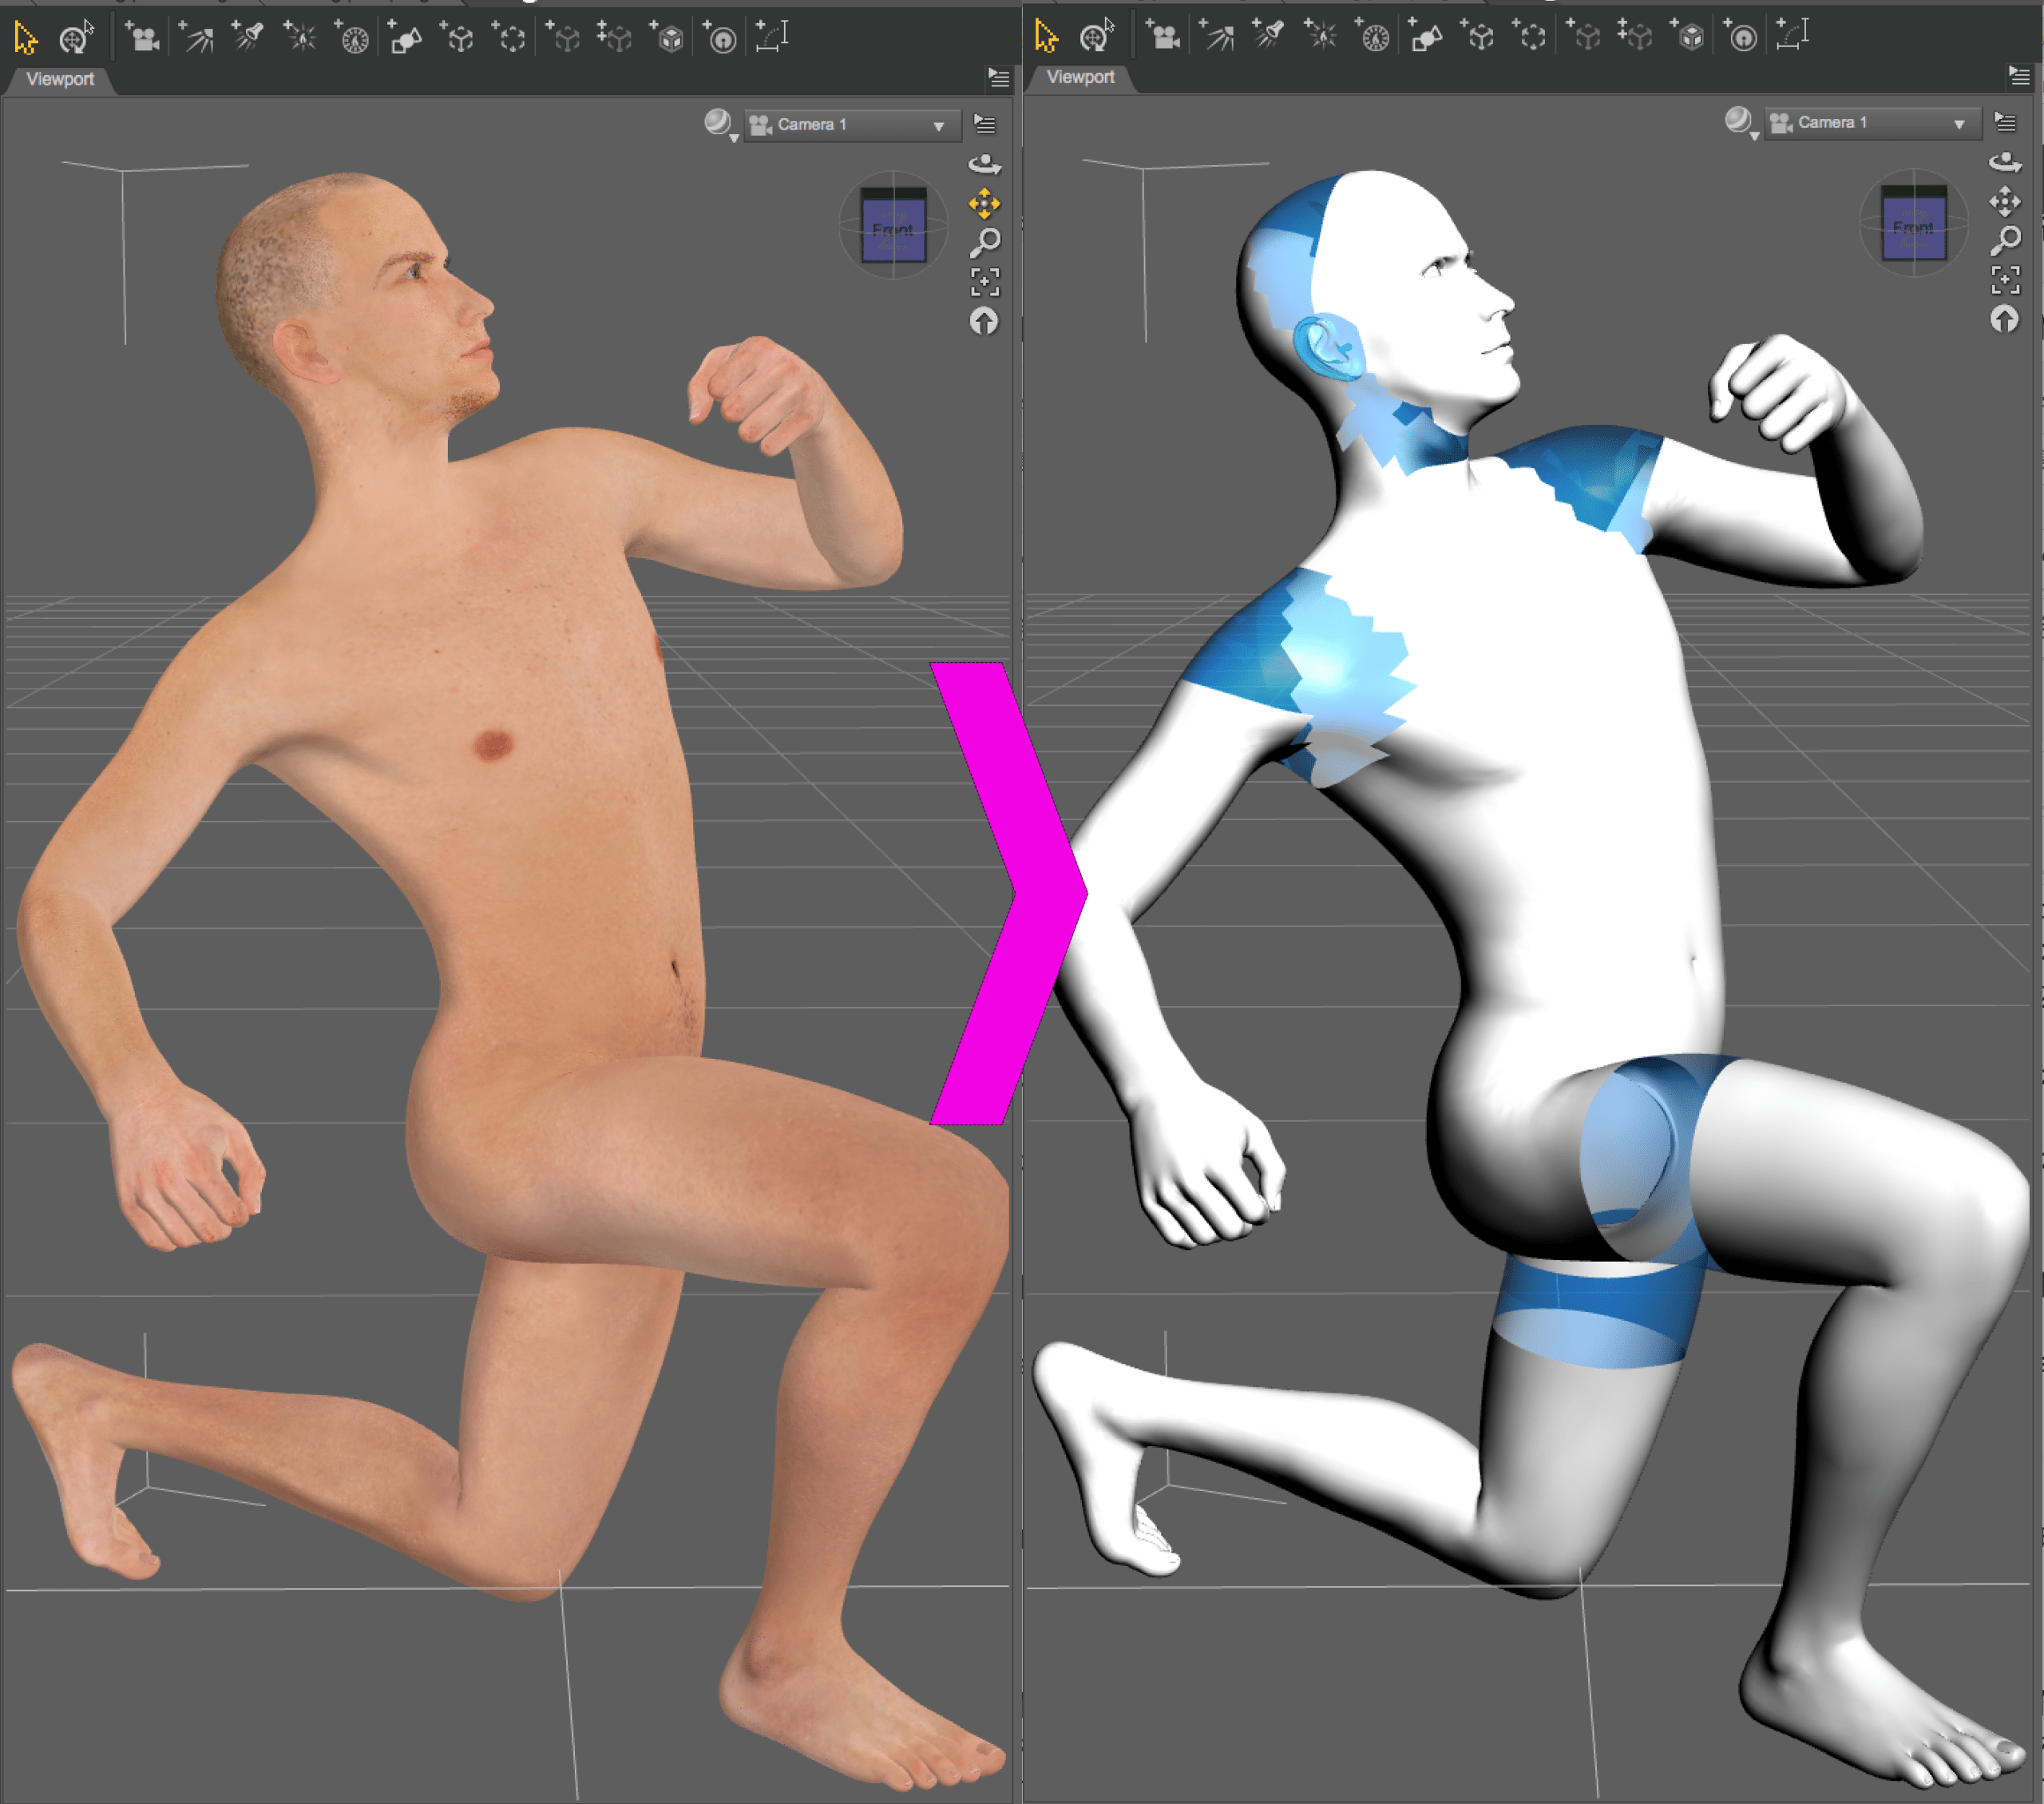Screen dimensions: 2044x1804
Task: Select the left Viewport tab
Action: click(59, 79)
